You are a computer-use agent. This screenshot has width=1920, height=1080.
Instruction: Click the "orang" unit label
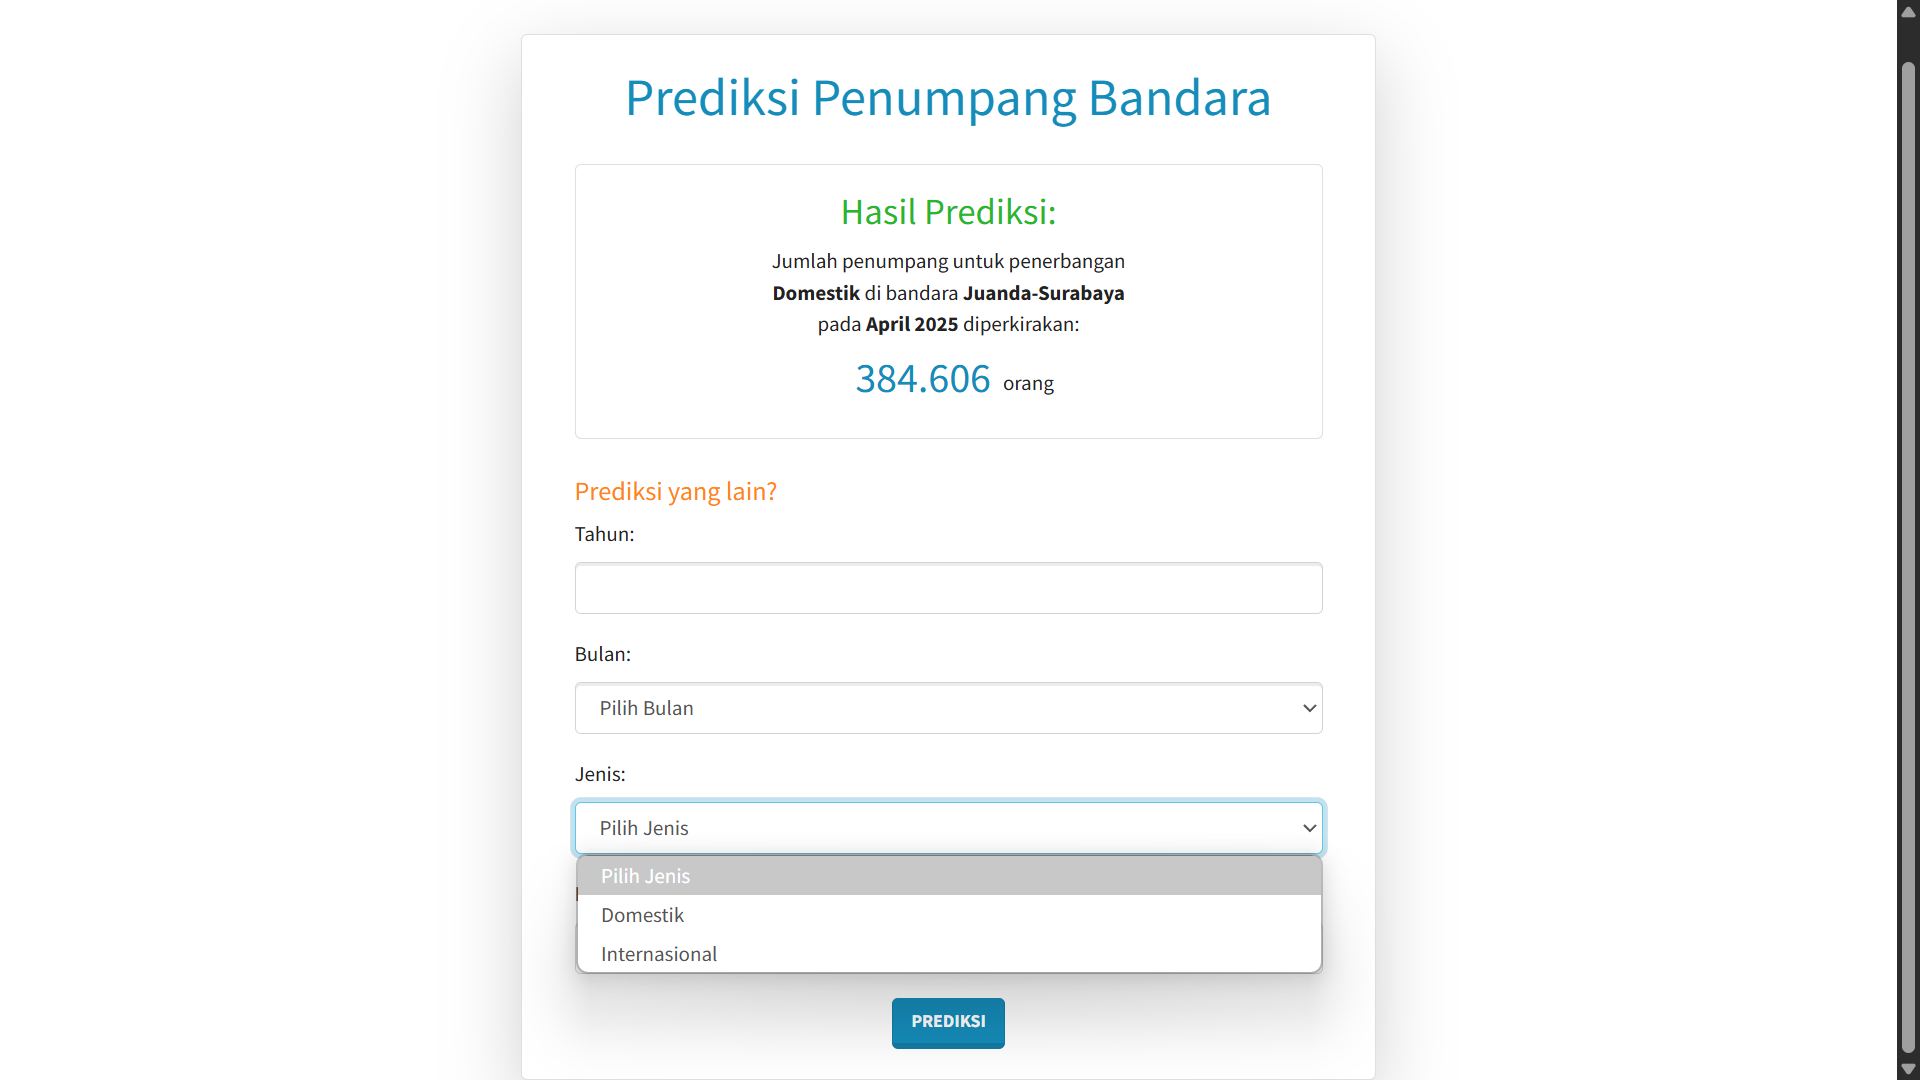coord(1027,383)
